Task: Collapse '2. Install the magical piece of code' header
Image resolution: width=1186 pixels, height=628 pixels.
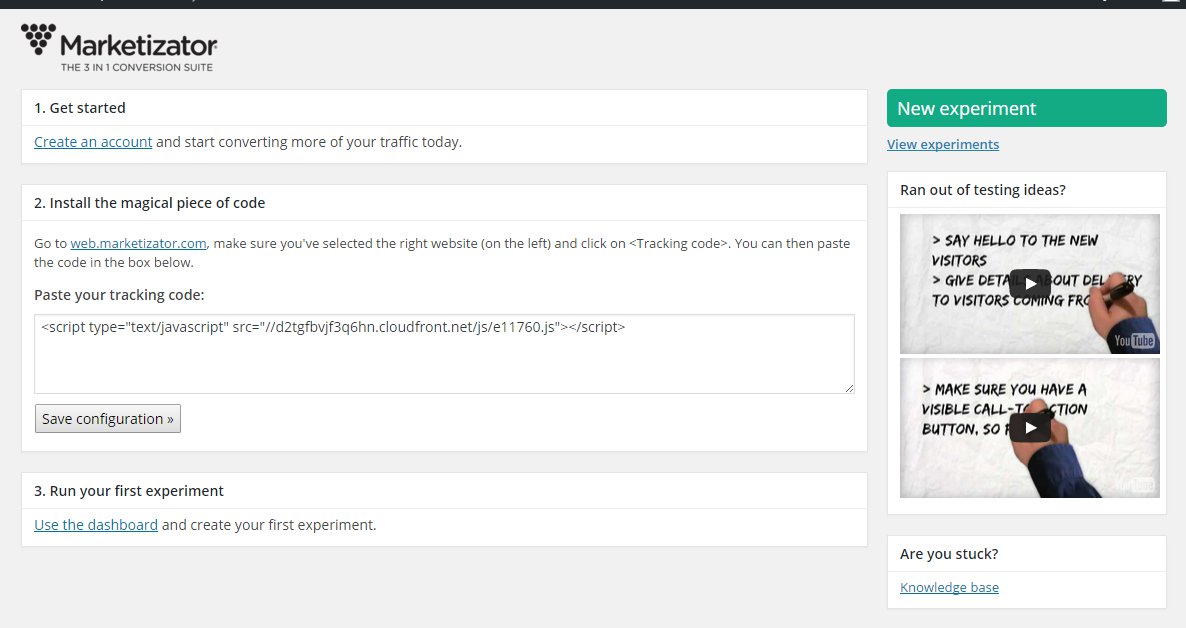Action: pyautogui.click(x=444, y=203)
